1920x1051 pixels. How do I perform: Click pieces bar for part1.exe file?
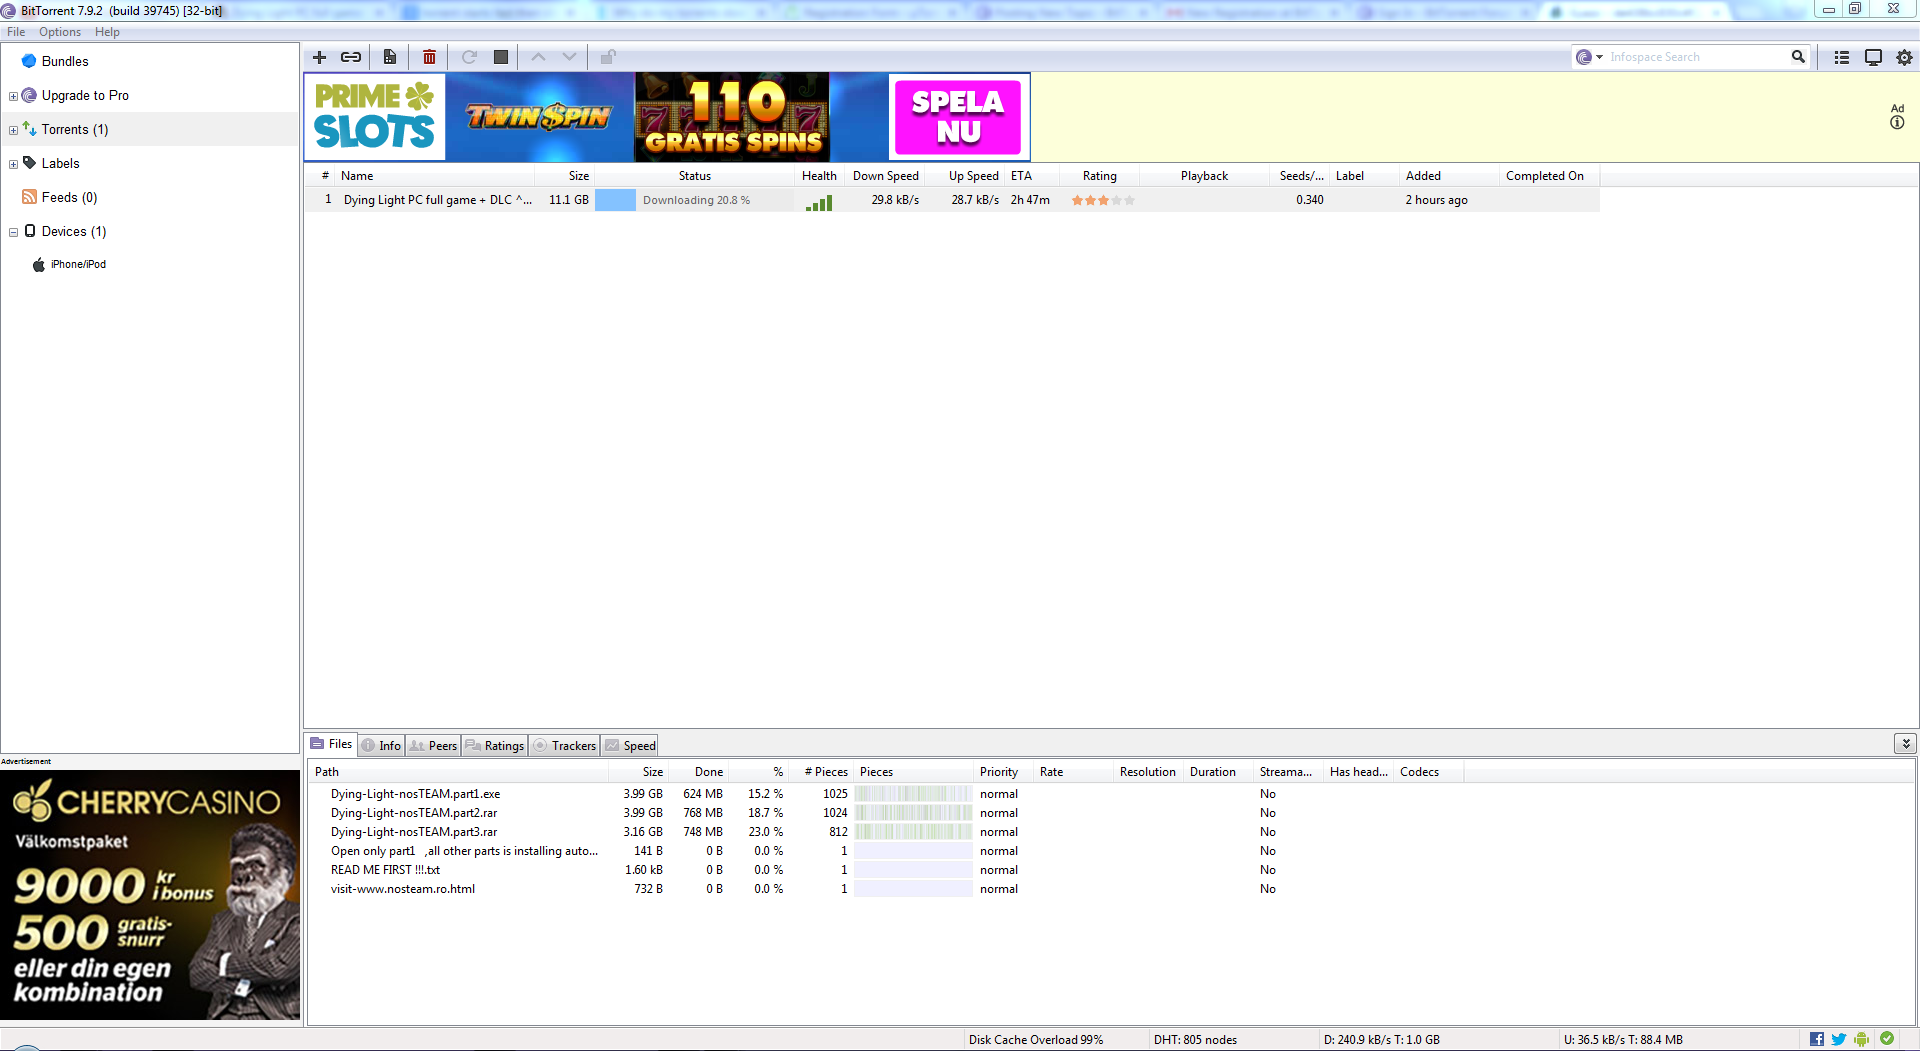point(913,794)
